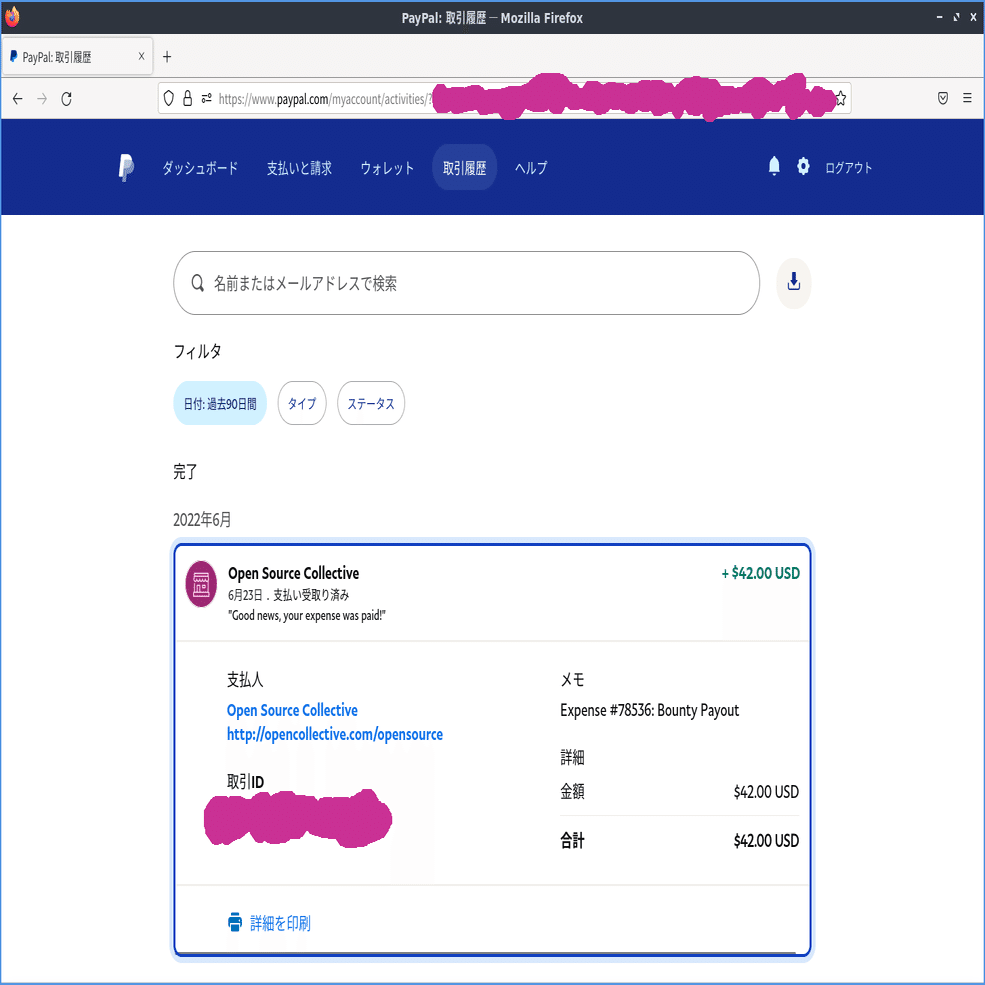
Task: Show site info via padlock icon
Action: [x=187, y=98]
